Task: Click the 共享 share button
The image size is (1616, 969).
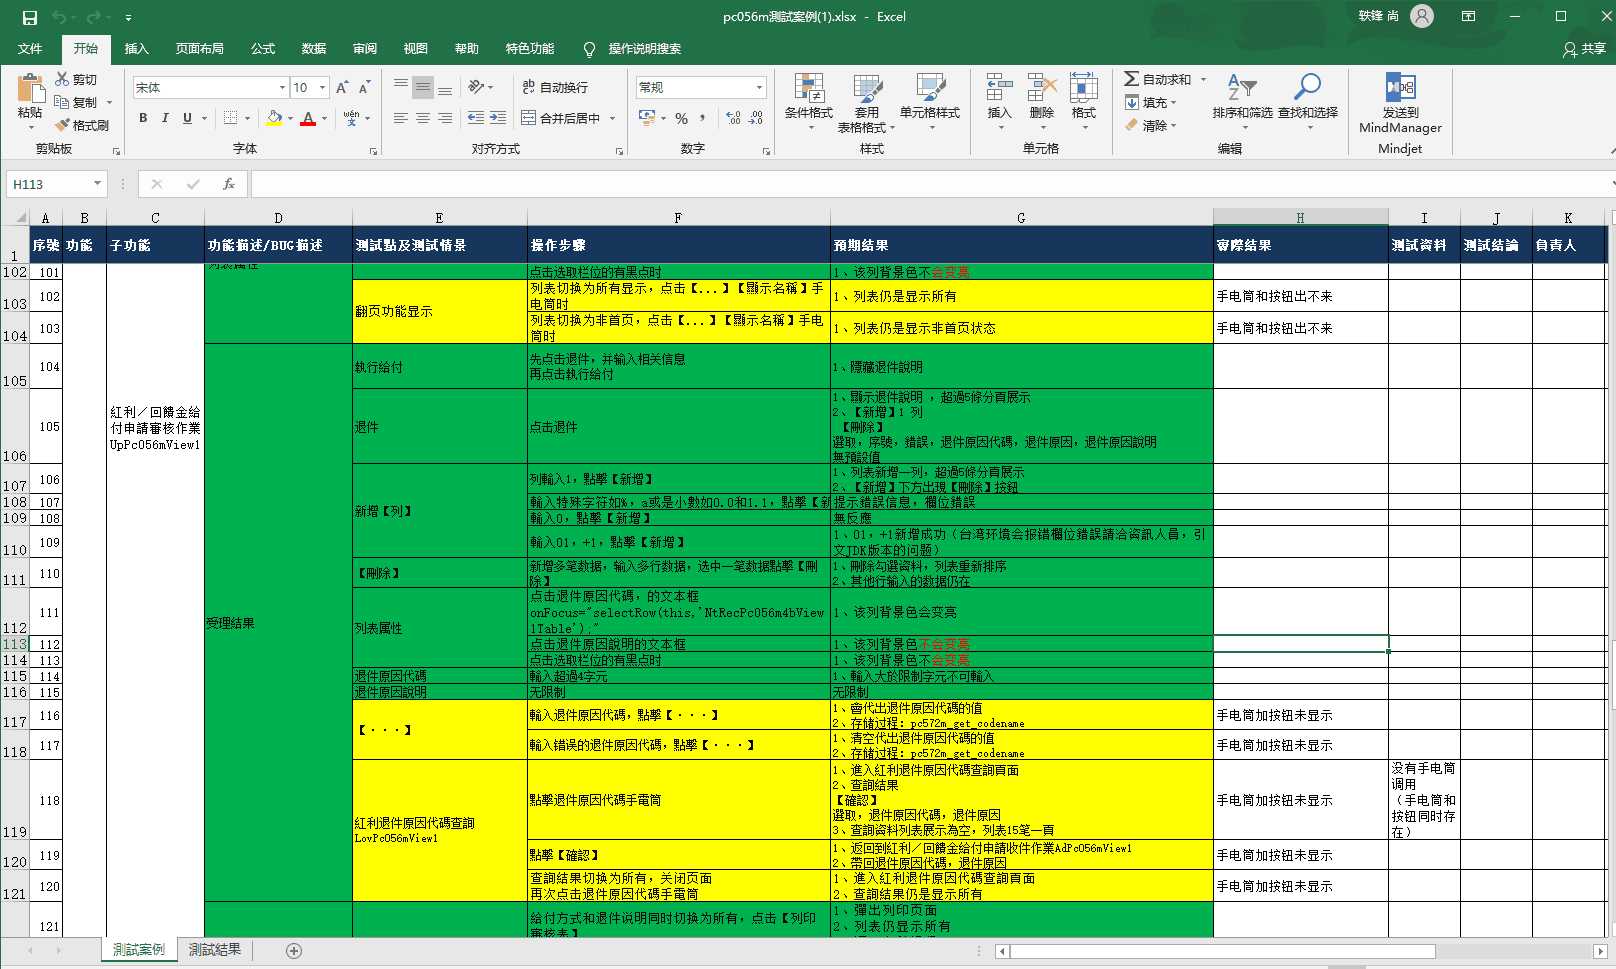Action: pyautogui.click(x=1584, y=48)
